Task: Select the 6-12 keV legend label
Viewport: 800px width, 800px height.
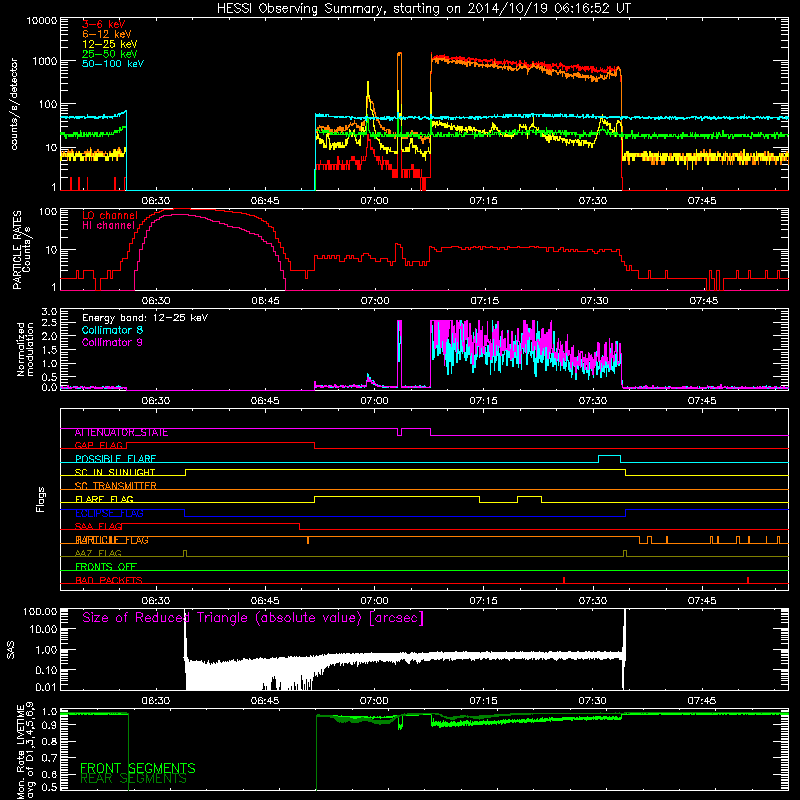Action: (107, 34)
